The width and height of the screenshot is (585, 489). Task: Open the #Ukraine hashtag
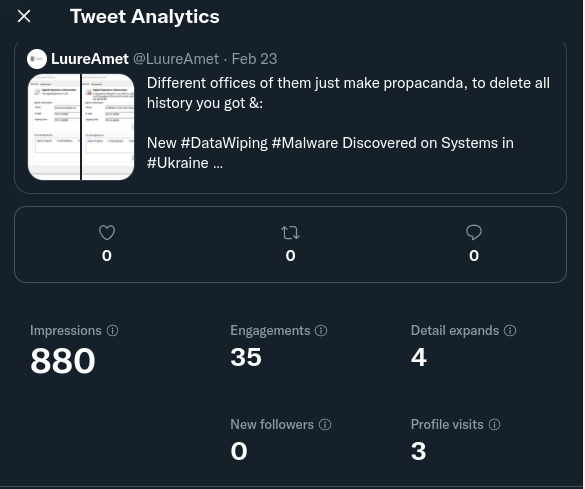[x=178, y=163]
